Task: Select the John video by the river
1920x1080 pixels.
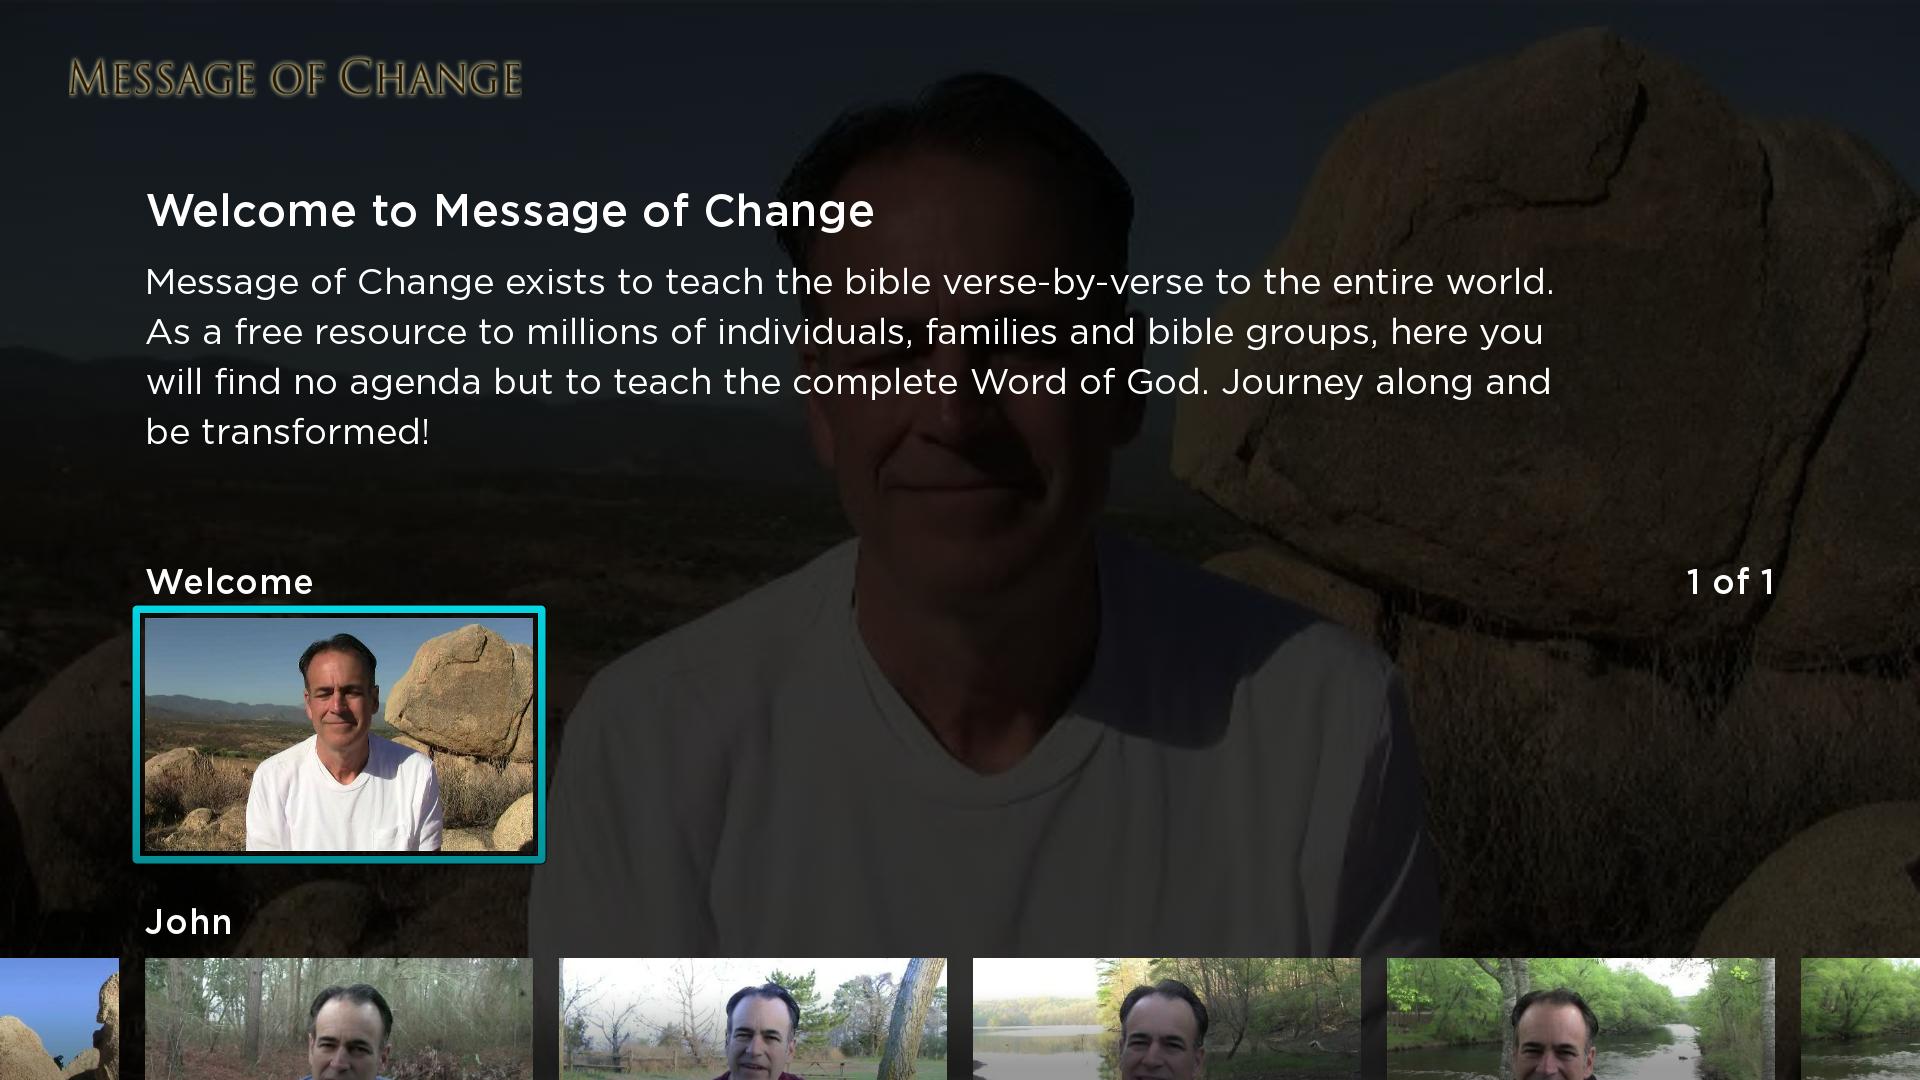Action: [x=1581, y=1018]
